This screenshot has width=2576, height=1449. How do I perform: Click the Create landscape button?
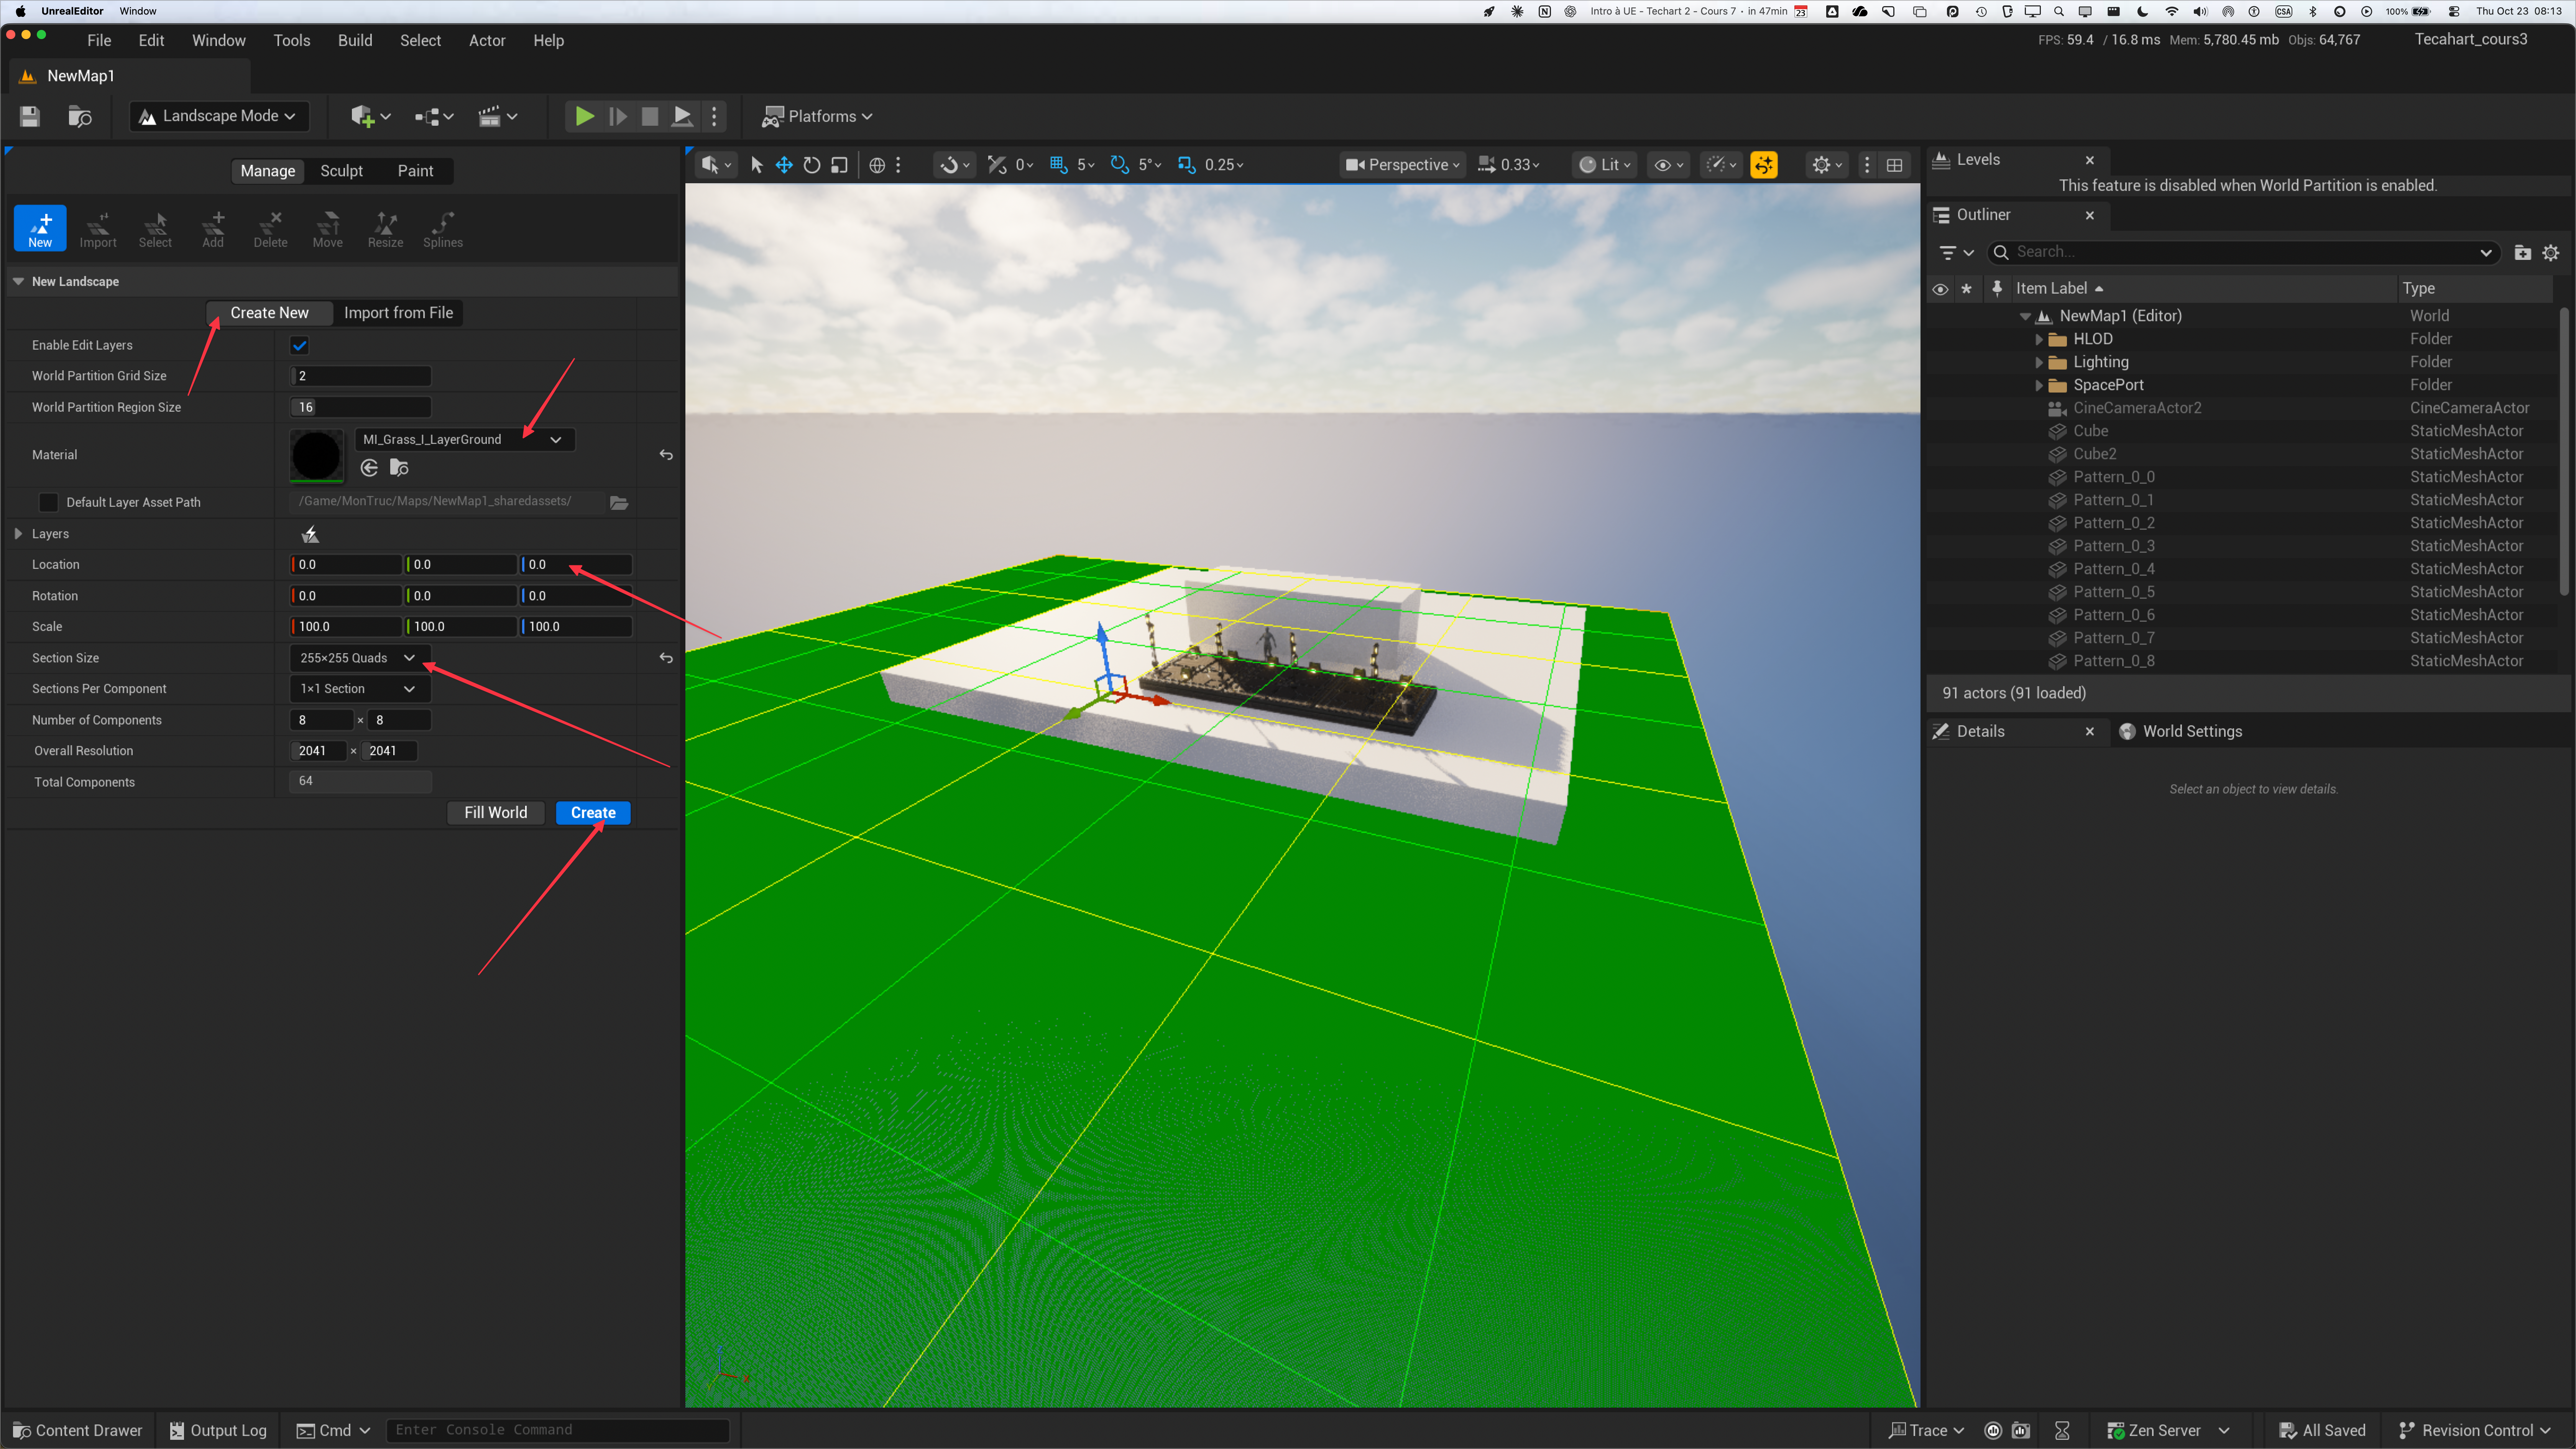[x=593, y=813]
